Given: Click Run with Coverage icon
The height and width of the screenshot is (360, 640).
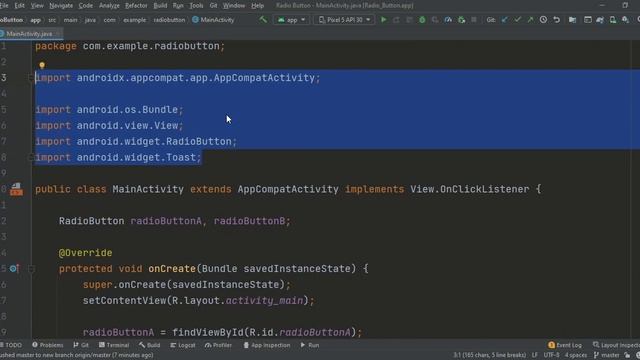Looking at the screenshot, I should [x=435, y=20].
